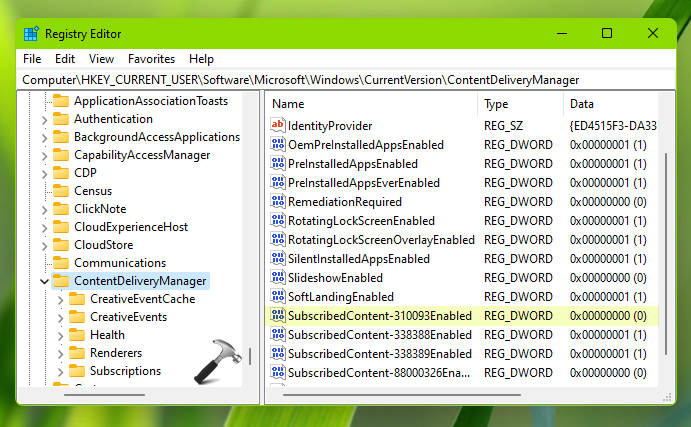Click the PreInstalledAppsEnabled DWORD icon
The height and width of the screenshot is (427, 691).
pos(278,163)
